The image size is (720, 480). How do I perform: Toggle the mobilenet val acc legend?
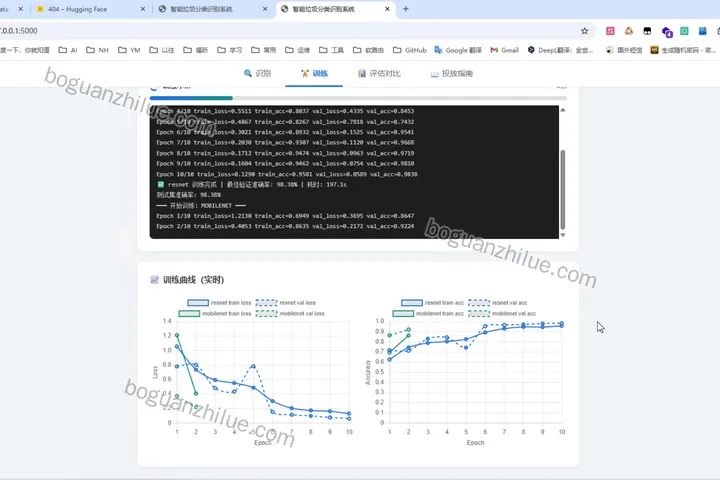[x=502, y=314]
